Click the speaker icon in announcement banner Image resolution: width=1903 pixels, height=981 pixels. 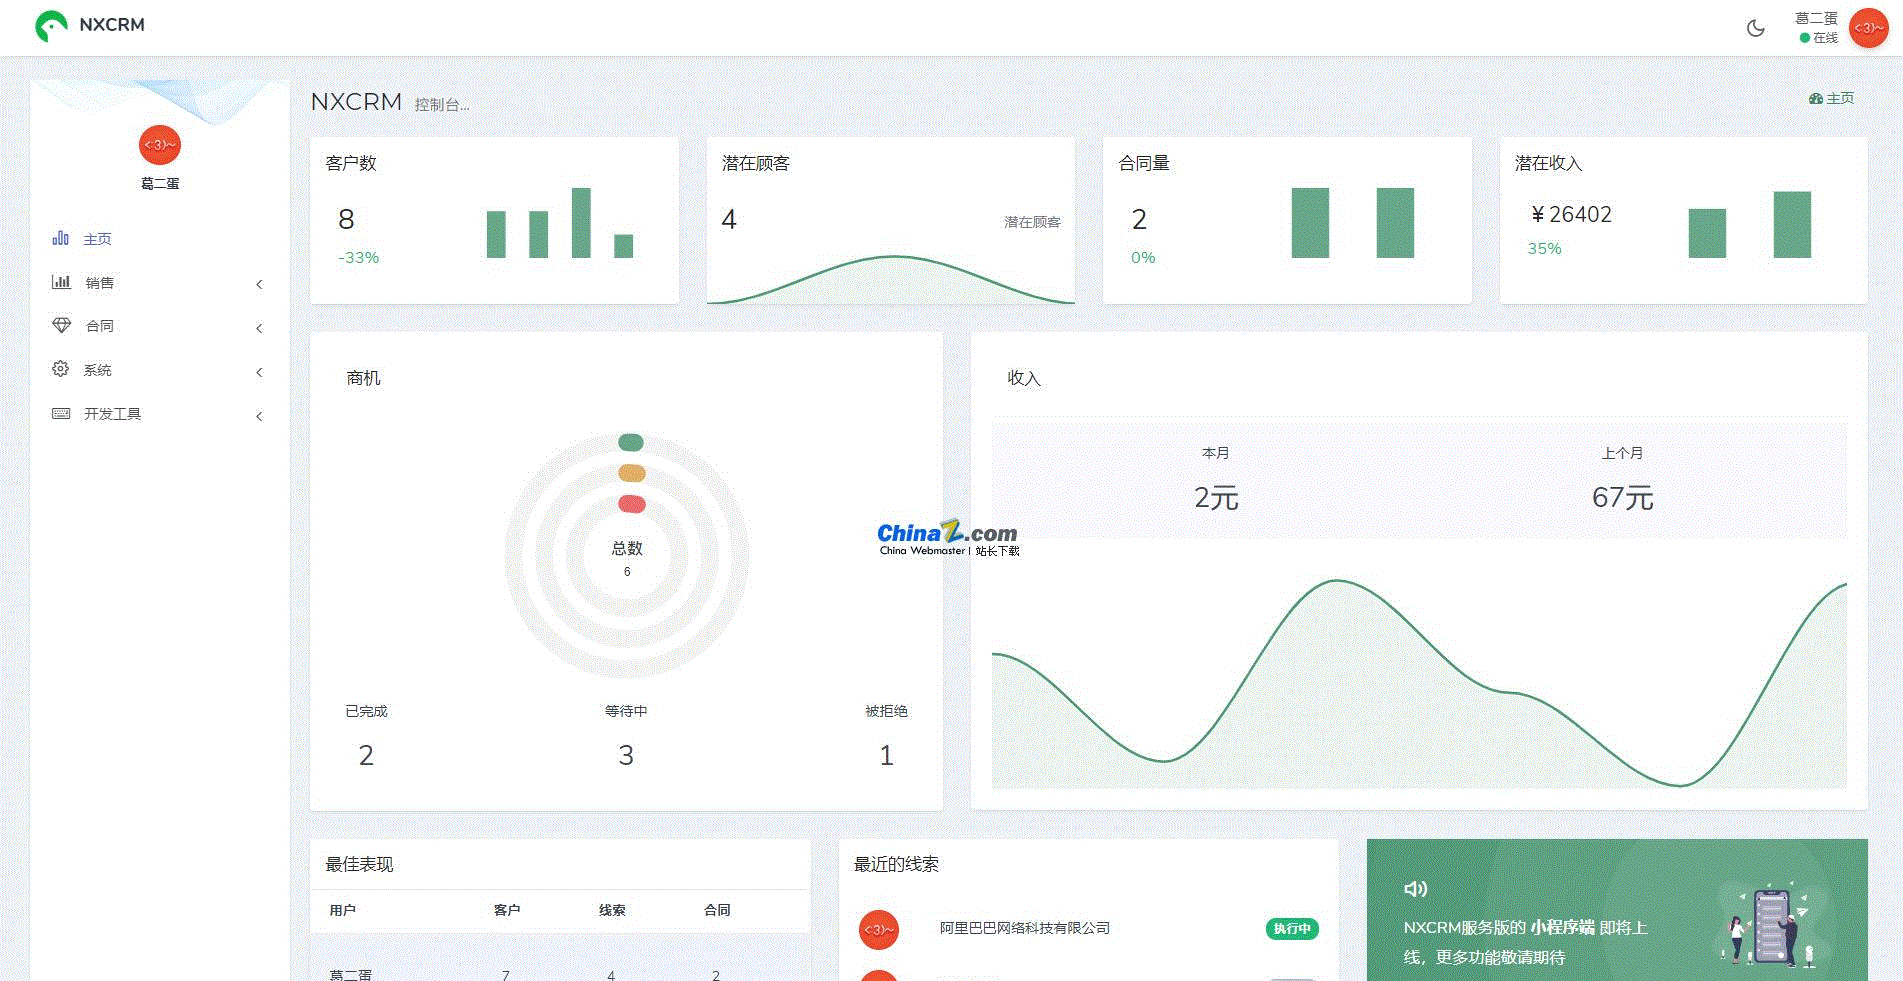point(1415,889)
